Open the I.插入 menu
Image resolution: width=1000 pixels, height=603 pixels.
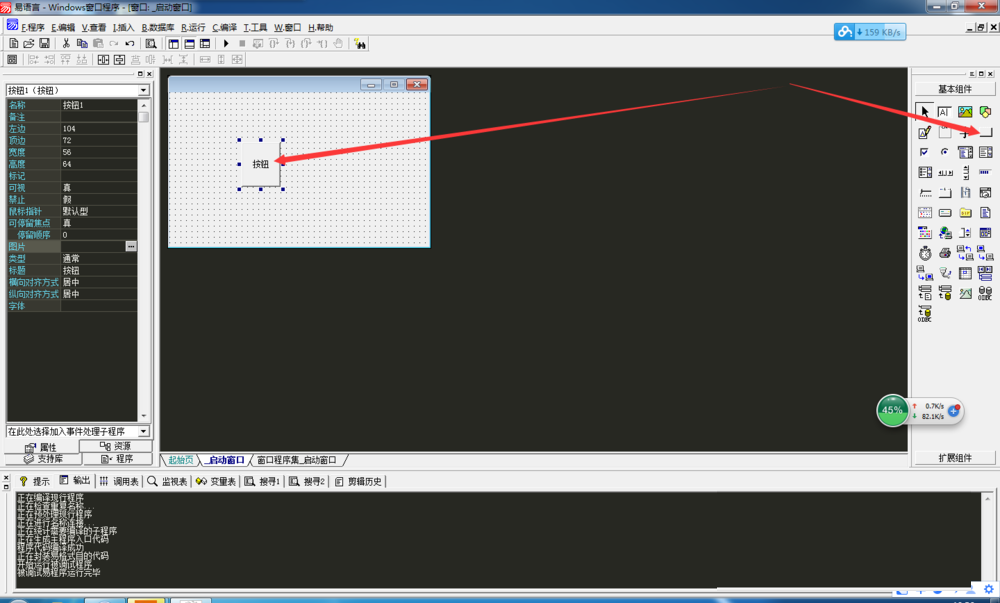coord(124,27)
